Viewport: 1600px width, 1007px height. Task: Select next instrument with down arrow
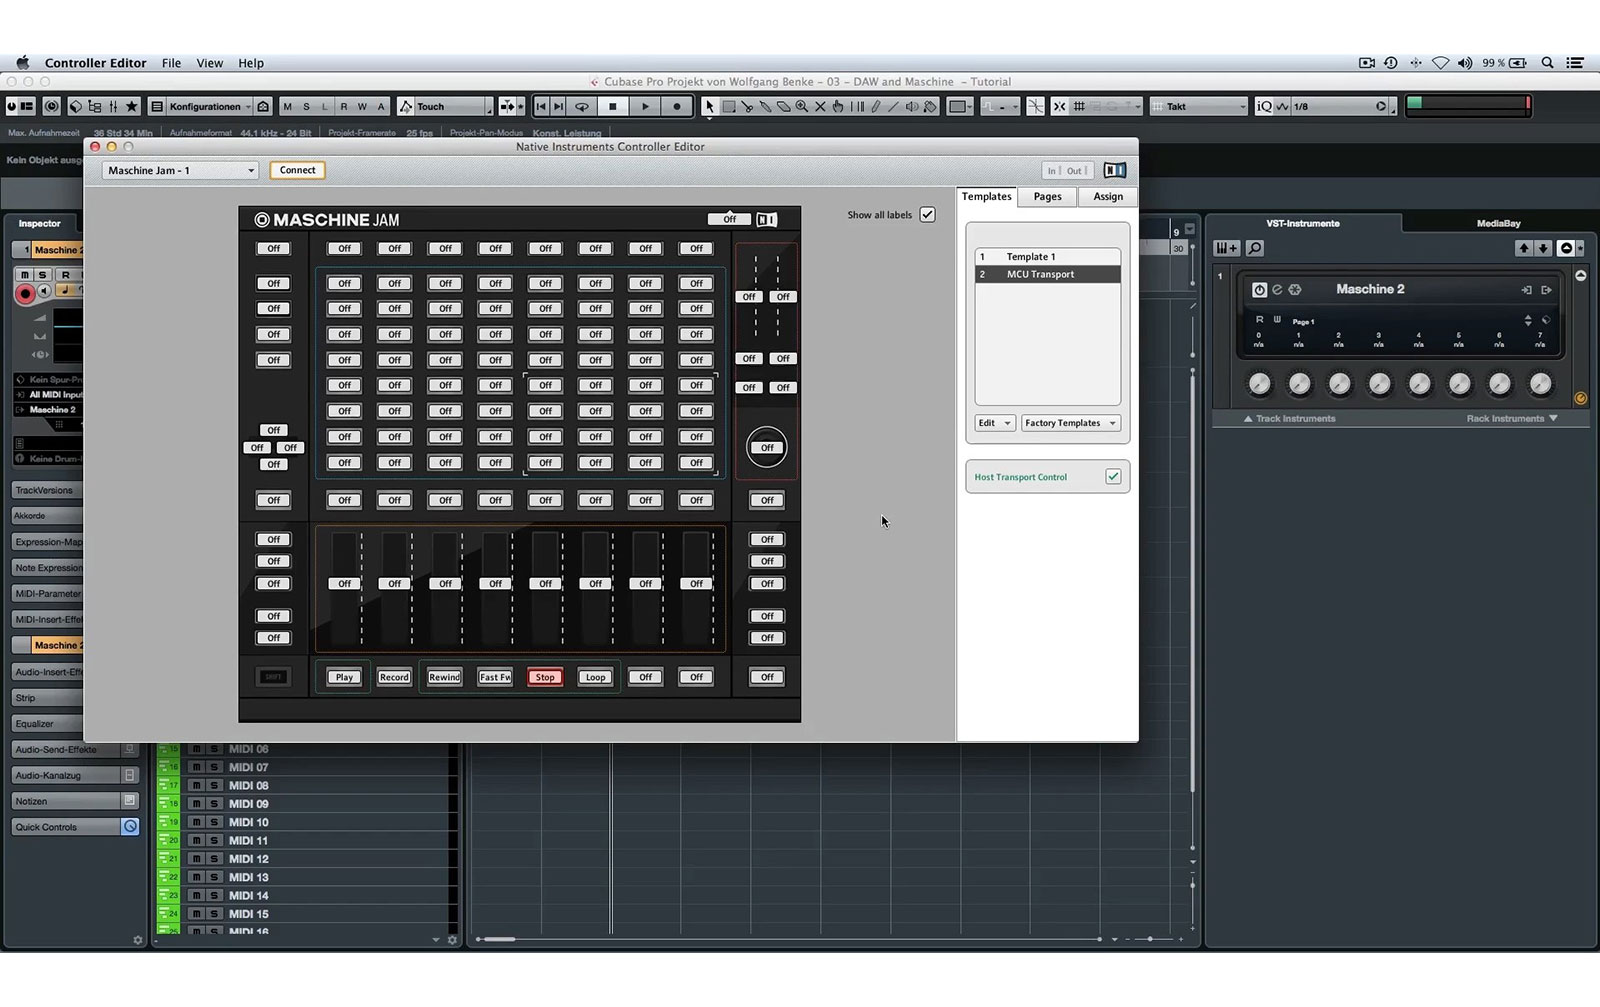(x=1543, y=248)
